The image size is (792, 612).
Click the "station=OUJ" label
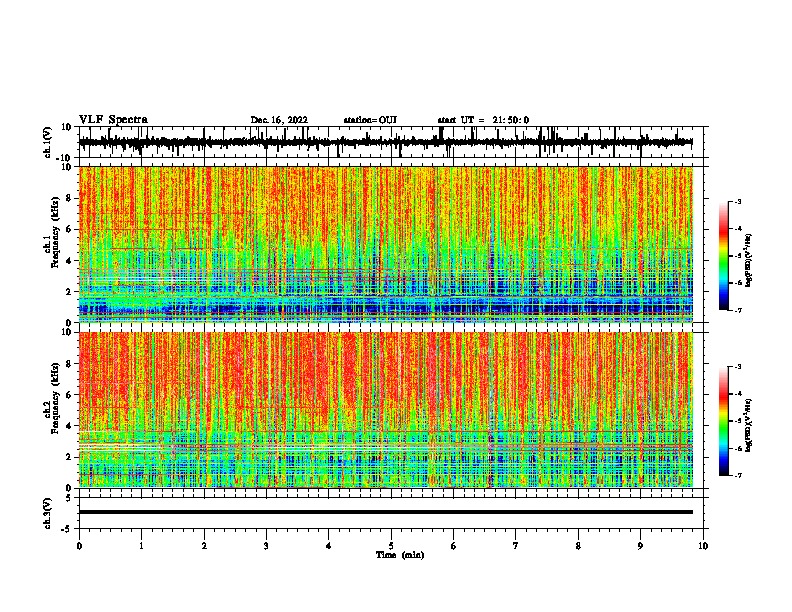(x=370, y=120)
